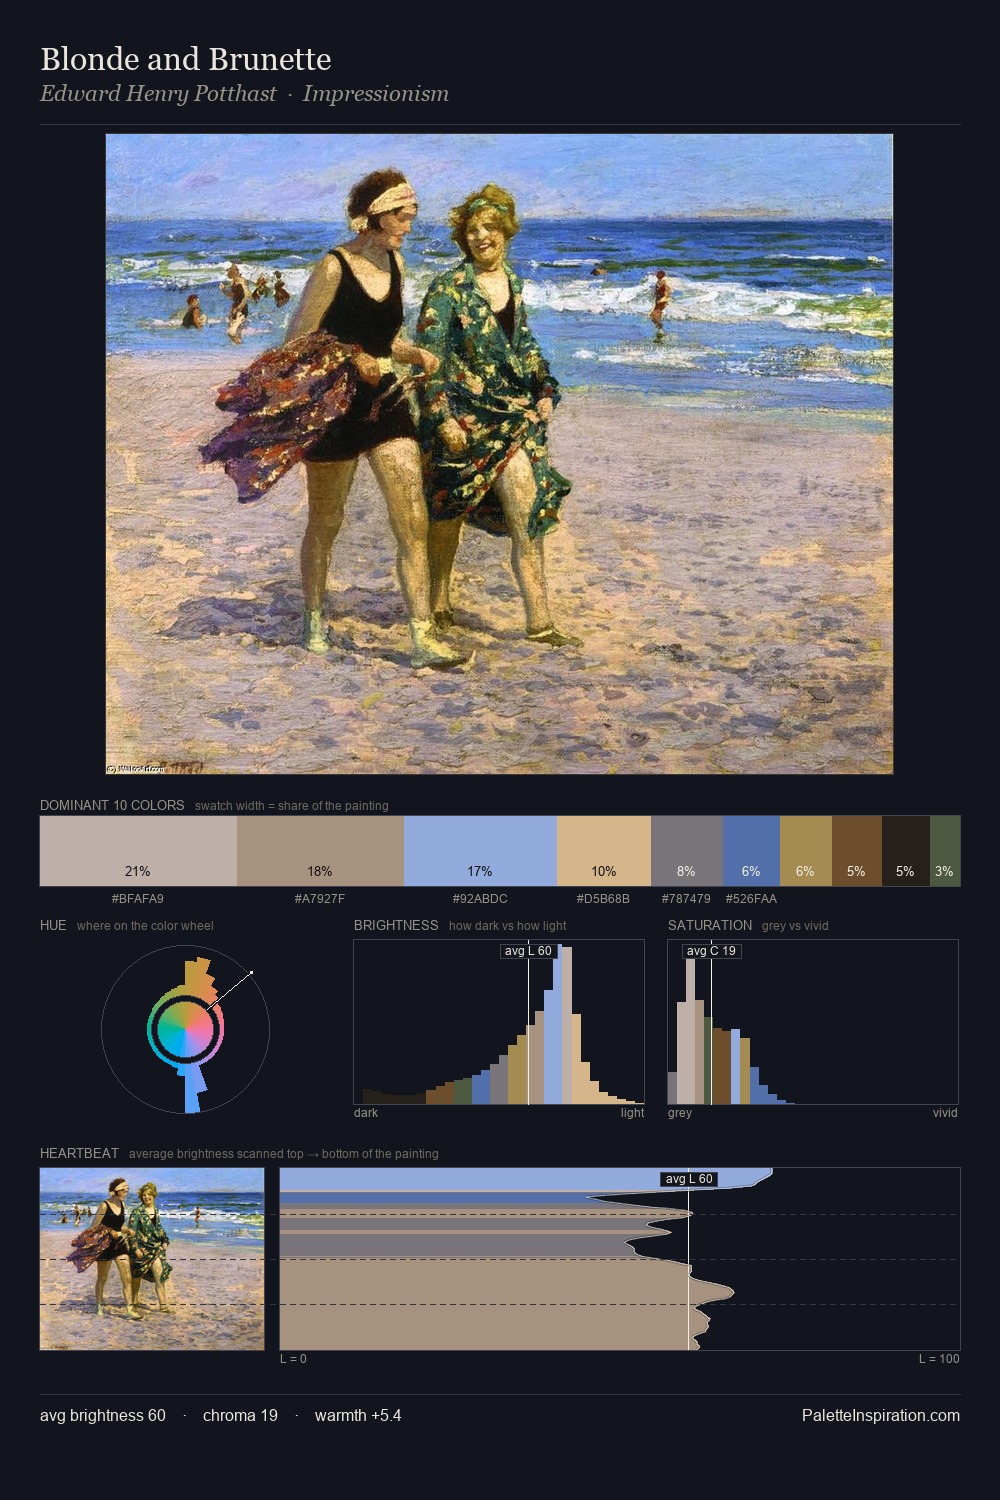Click 'where on the color wheel' caption
This screenshot has width=1000, height=1500.
(x=145, y=926)
